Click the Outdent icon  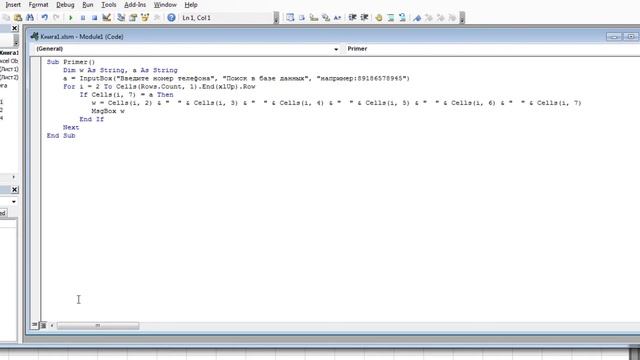(x=364, y=18)
